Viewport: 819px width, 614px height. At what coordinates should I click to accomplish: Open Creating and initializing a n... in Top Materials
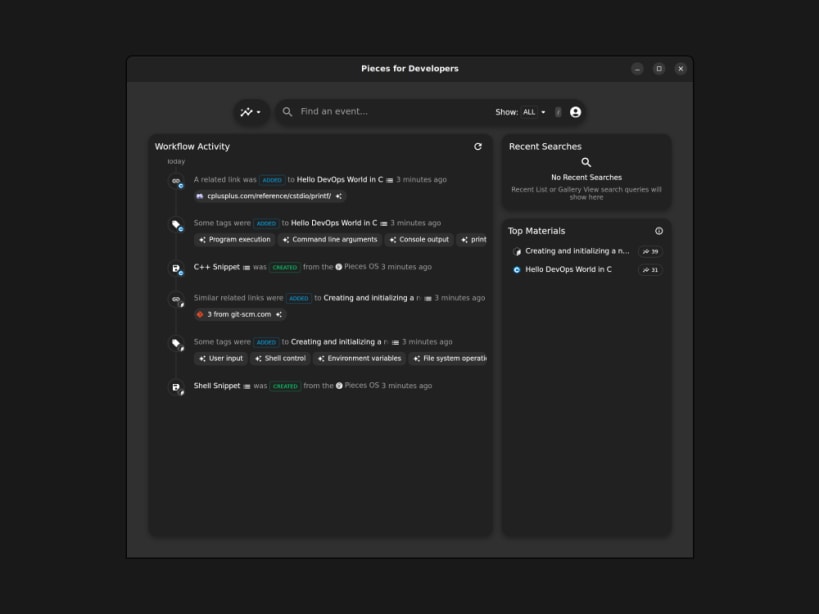click(x=577, y=251)
